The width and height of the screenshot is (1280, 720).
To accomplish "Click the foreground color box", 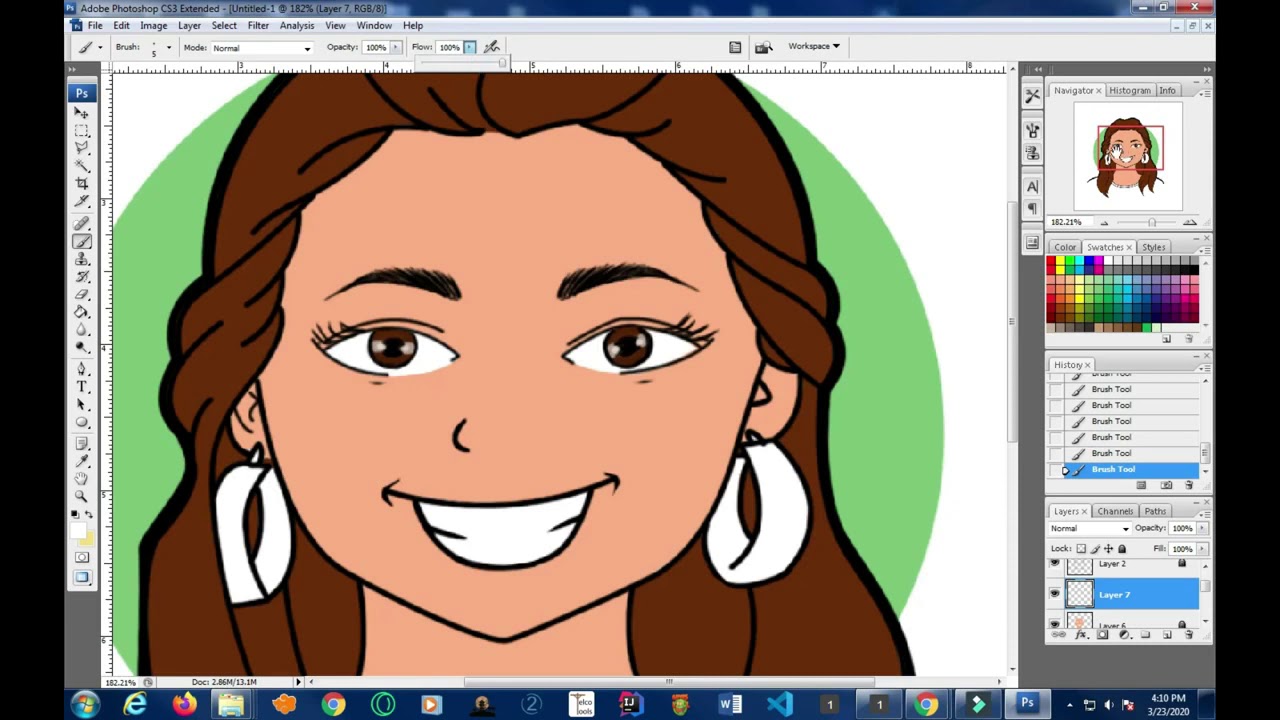I will [x=78, y=530].
